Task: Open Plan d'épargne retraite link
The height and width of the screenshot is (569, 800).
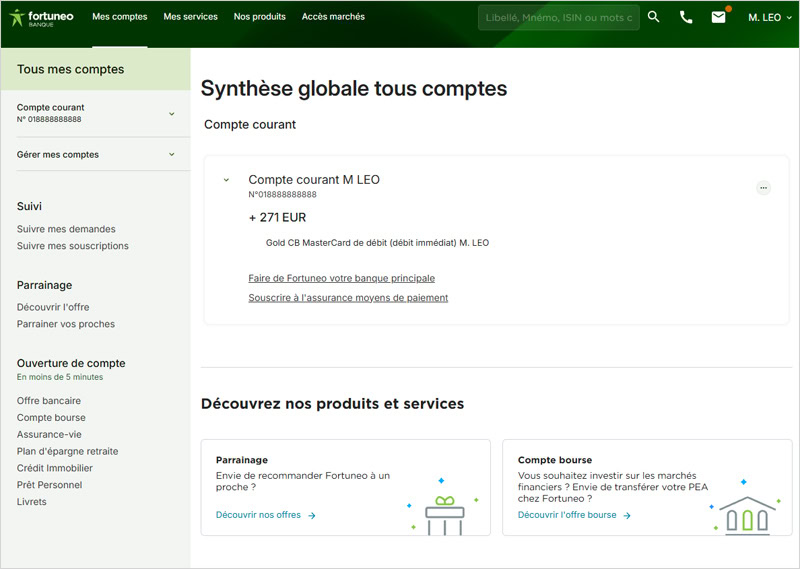Action: coord(67,451)
